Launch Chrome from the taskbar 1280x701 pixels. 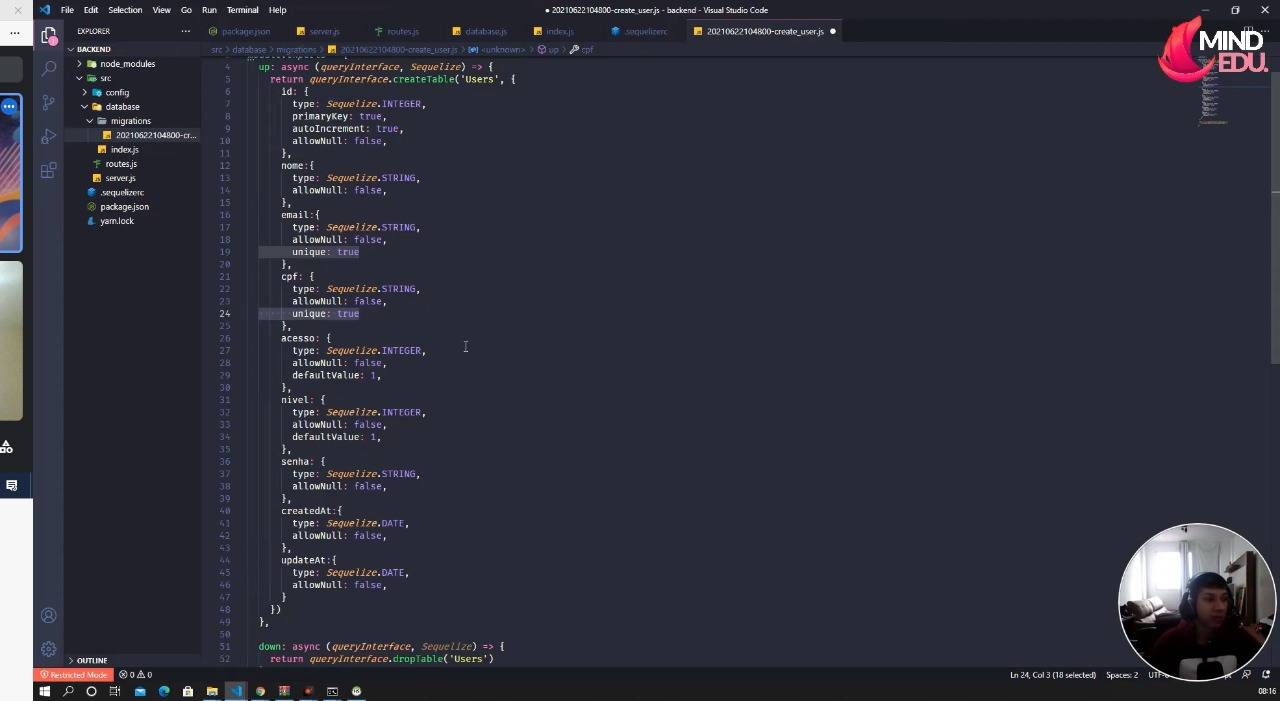(x=260, y=691)
